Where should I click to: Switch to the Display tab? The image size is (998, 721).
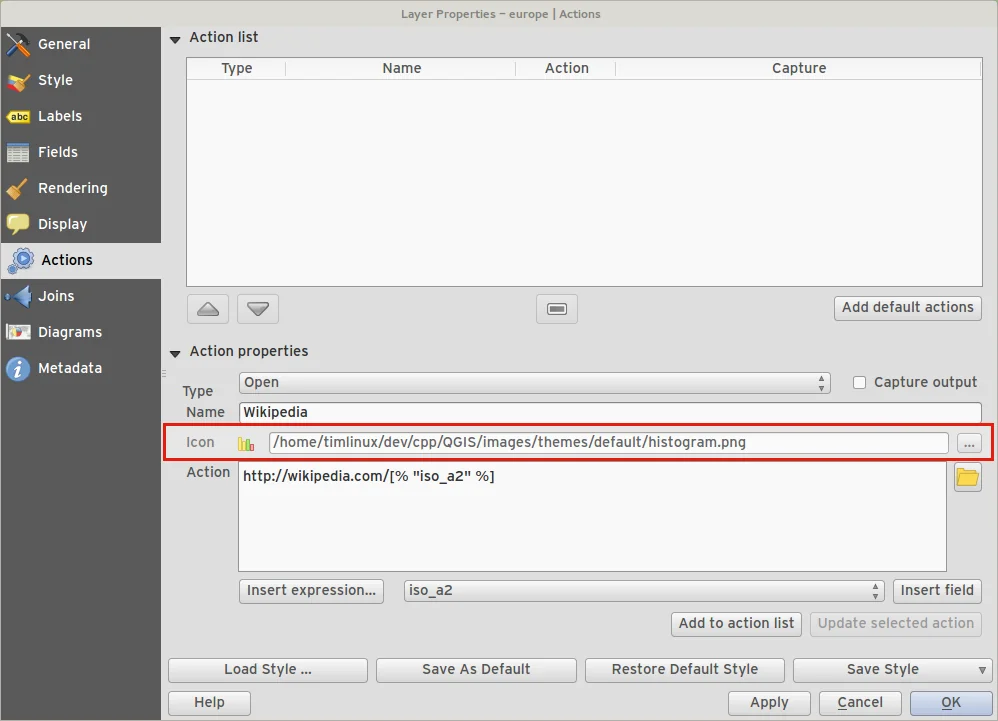pyautogui.click(x=62, y=224)
